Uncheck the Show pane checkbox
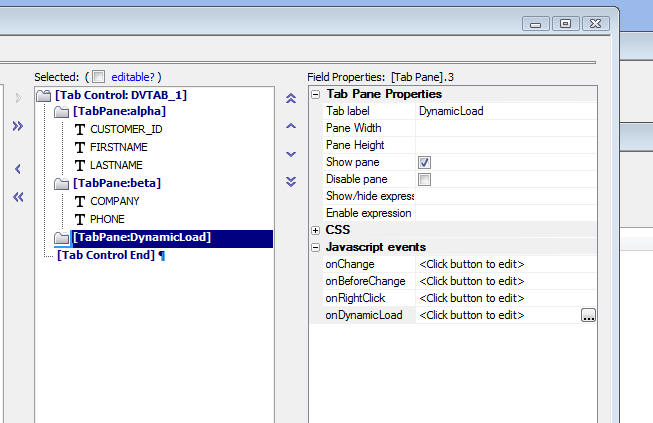 pos(424,162)
